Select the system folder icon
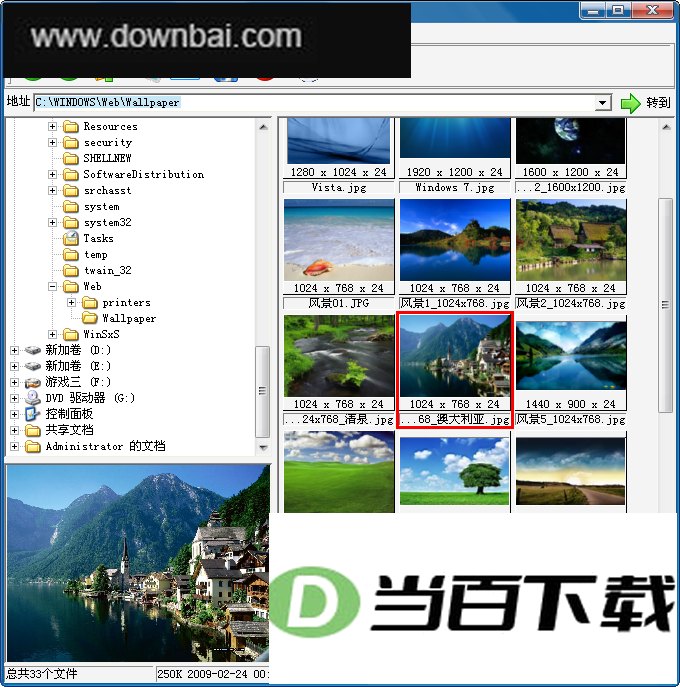Screen dimensions: 680x687 pos(71,206)
